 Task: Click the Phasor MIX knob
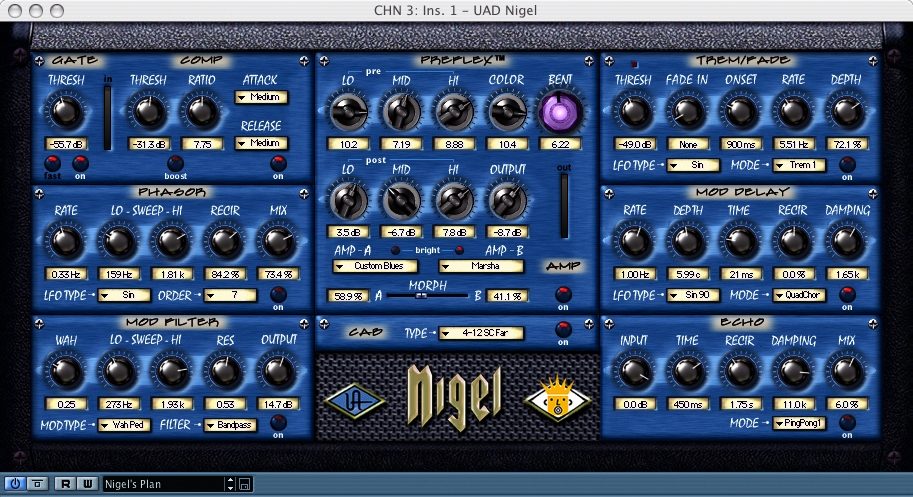click(278, 242)
